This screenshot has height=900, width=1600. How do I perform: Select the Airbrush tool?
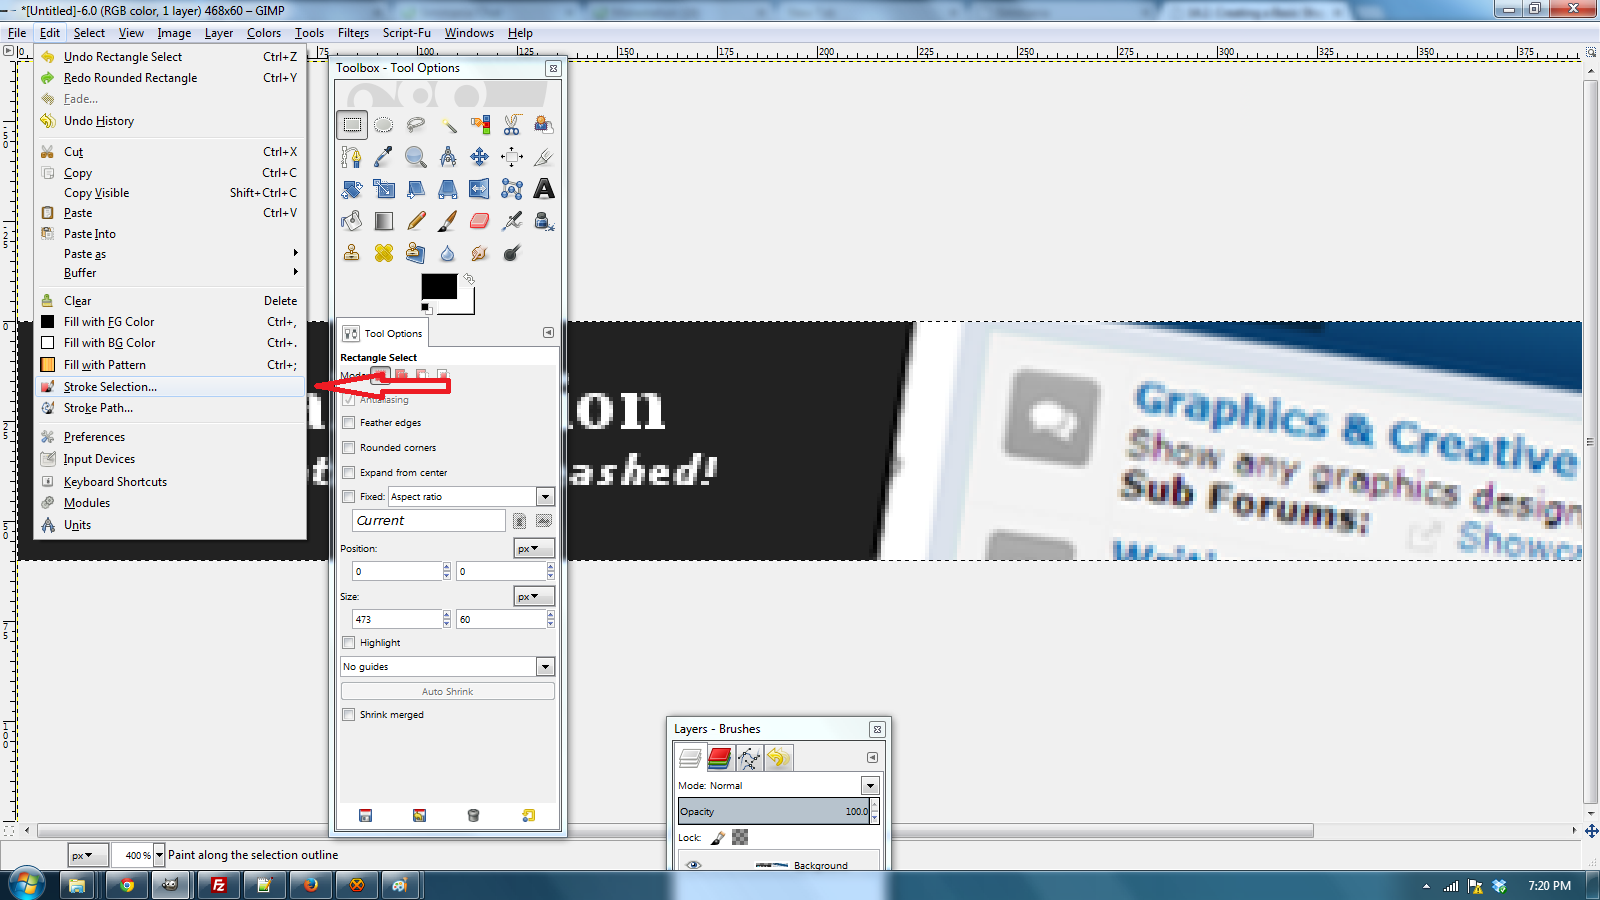(512, 221)
